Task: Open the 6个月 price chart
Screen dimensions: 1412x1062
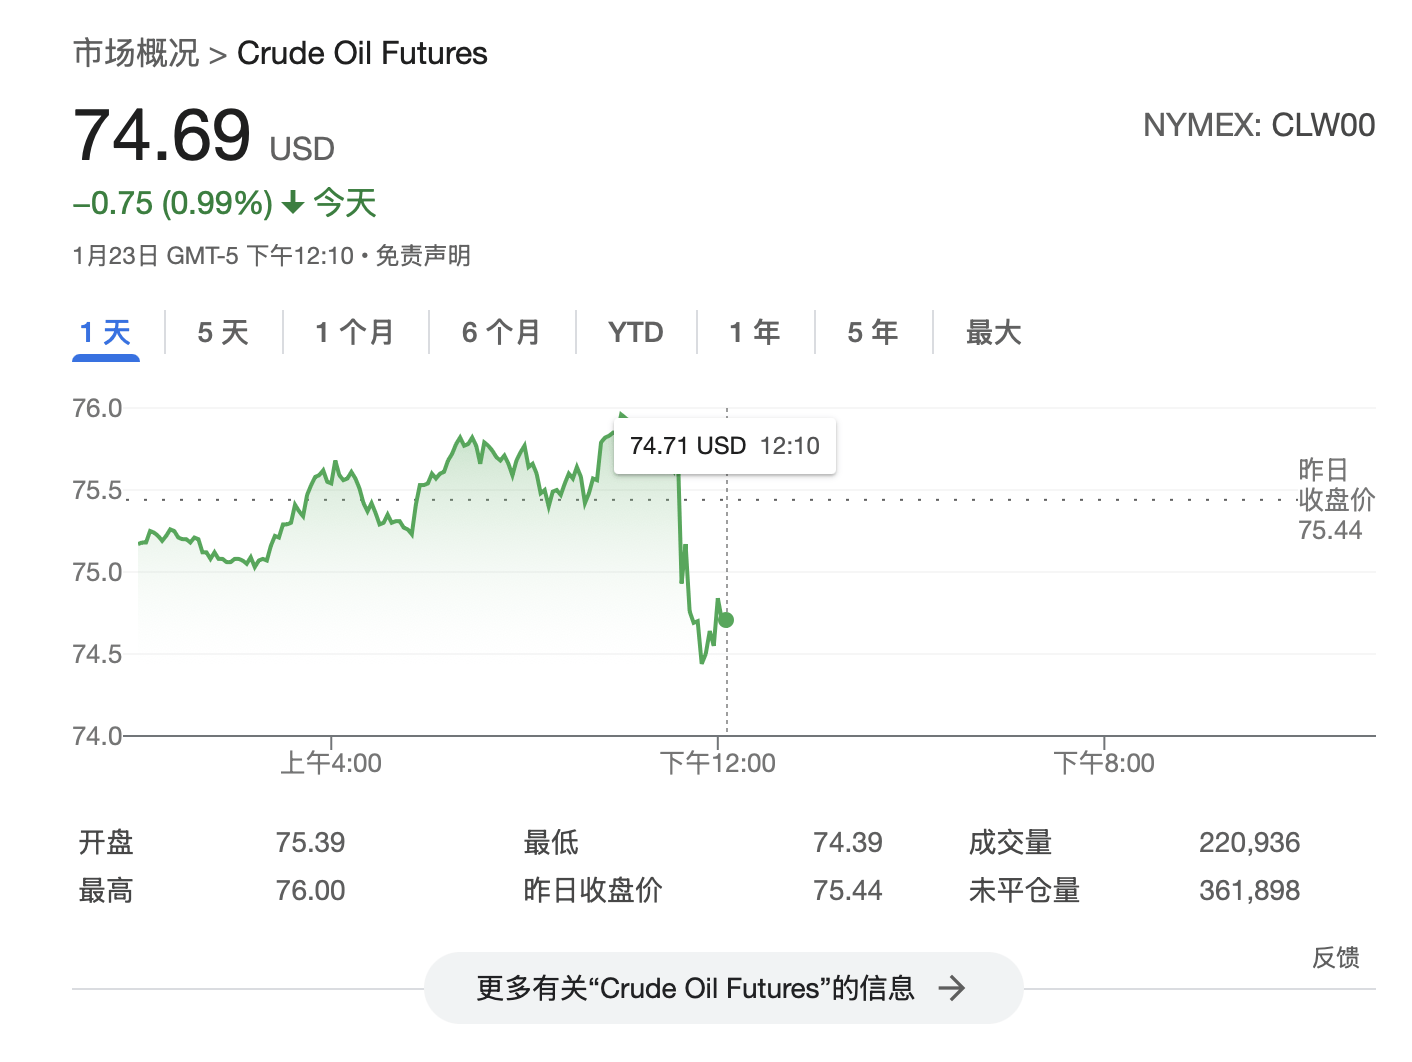Action: tap(500, 332)
